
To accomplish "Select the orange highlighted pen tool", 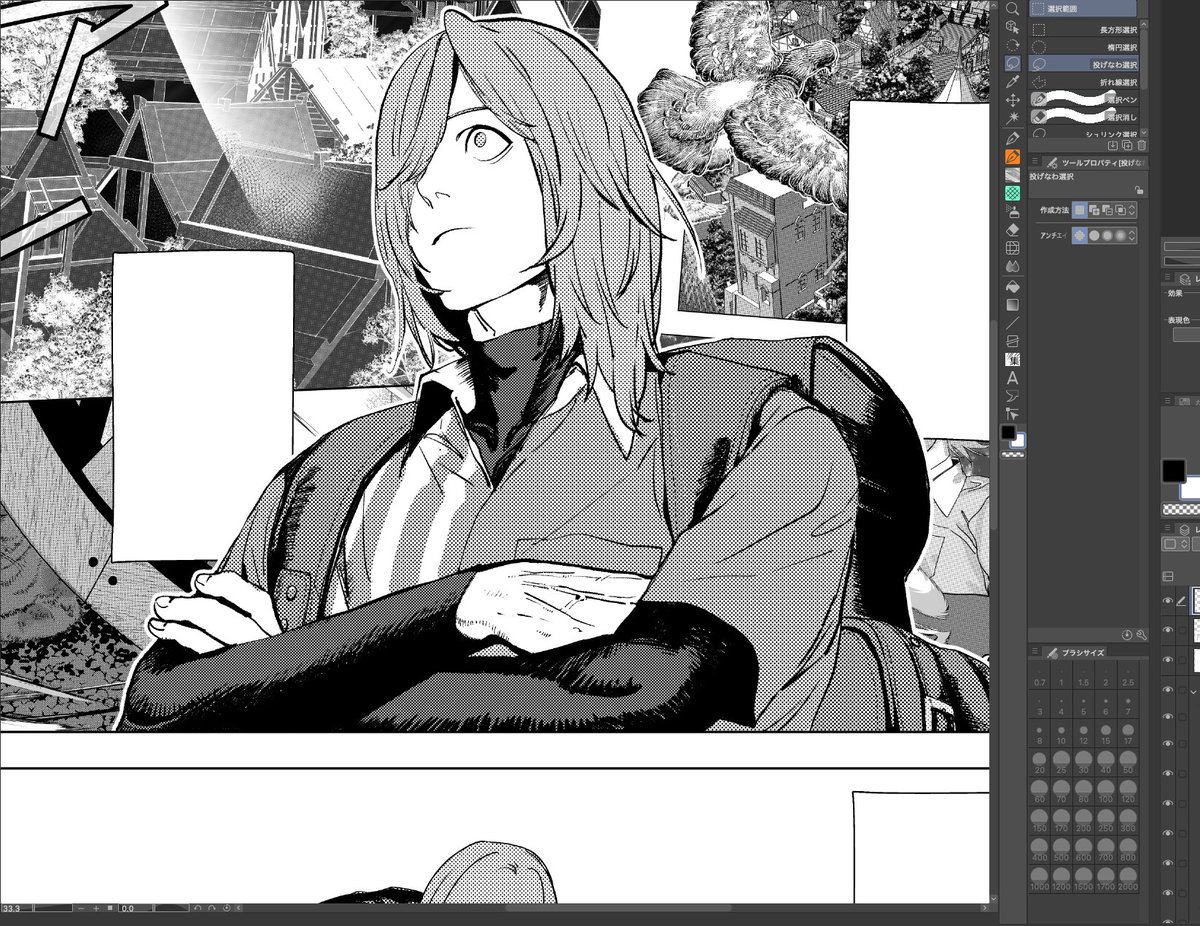I will (x=1012, y=156).
